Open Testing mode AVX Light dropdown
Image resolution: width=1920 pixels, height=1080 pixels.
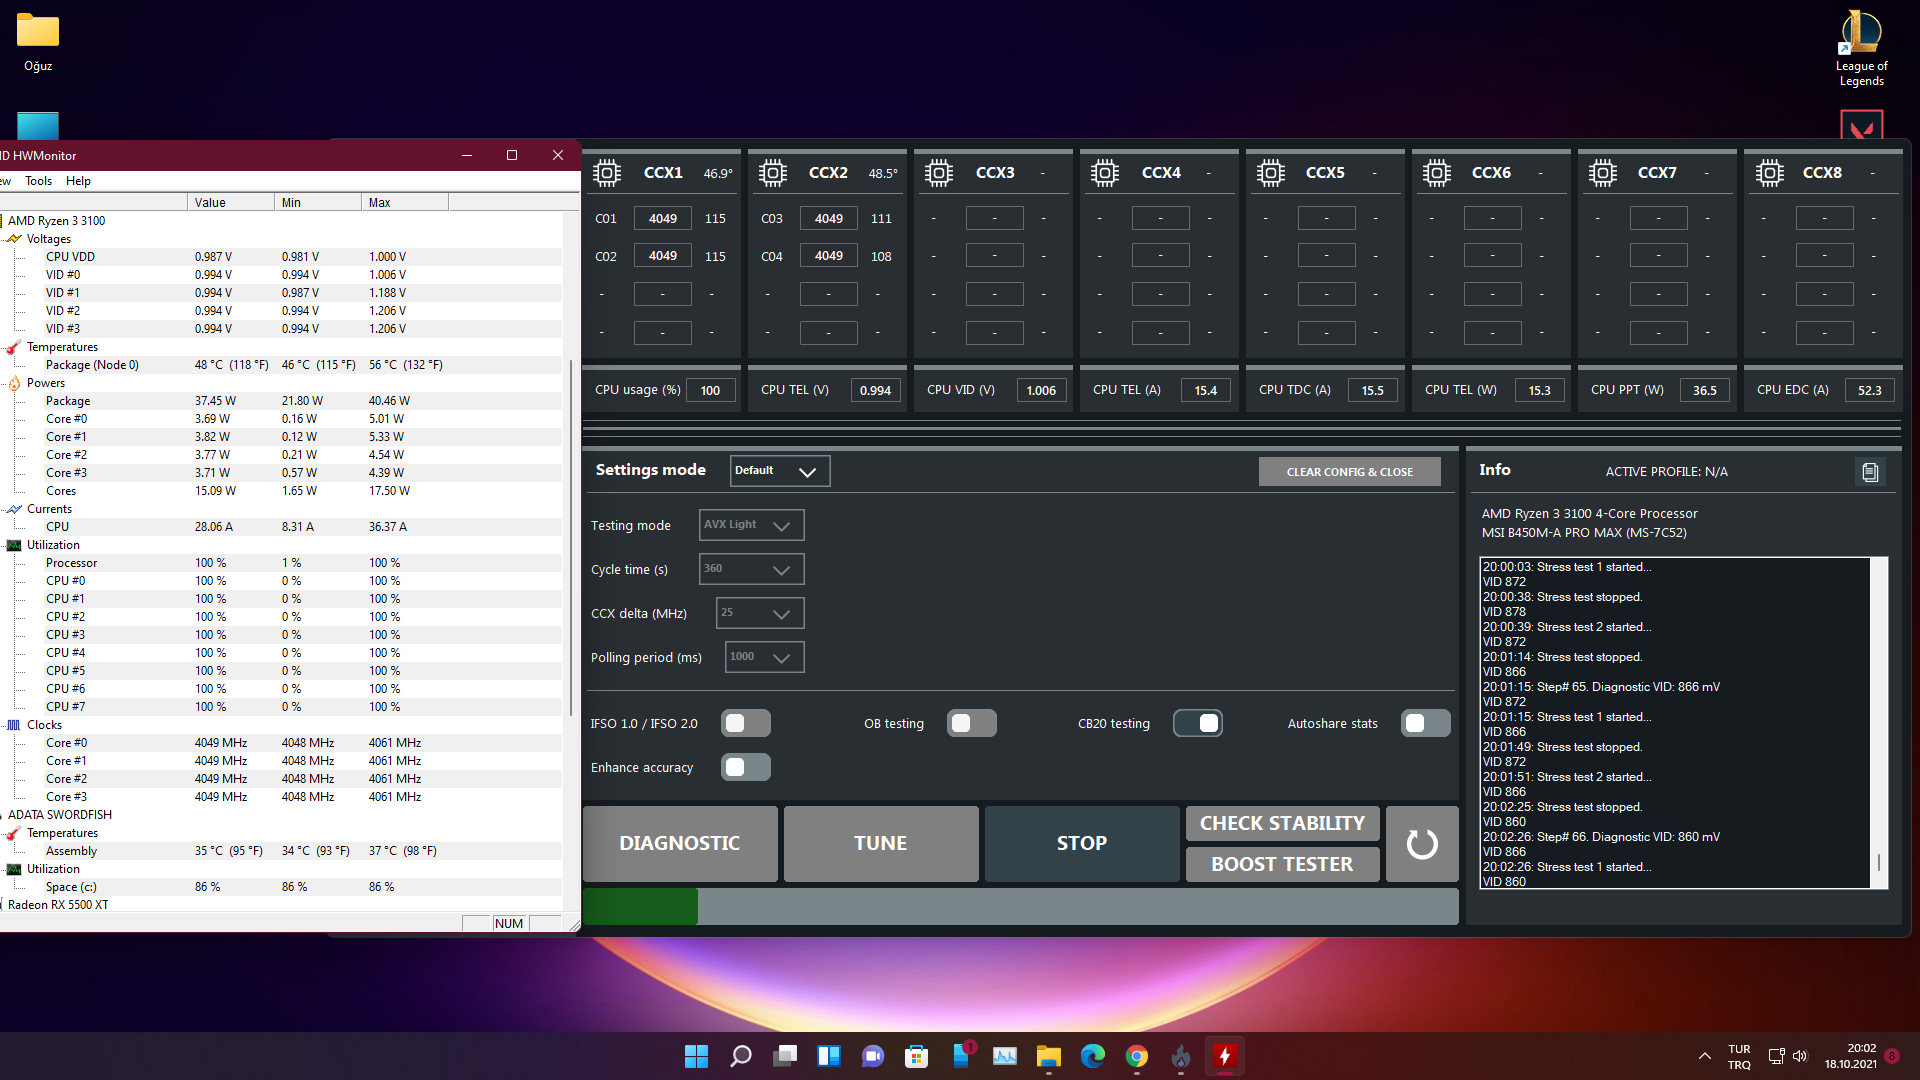(x=751, y=525)
